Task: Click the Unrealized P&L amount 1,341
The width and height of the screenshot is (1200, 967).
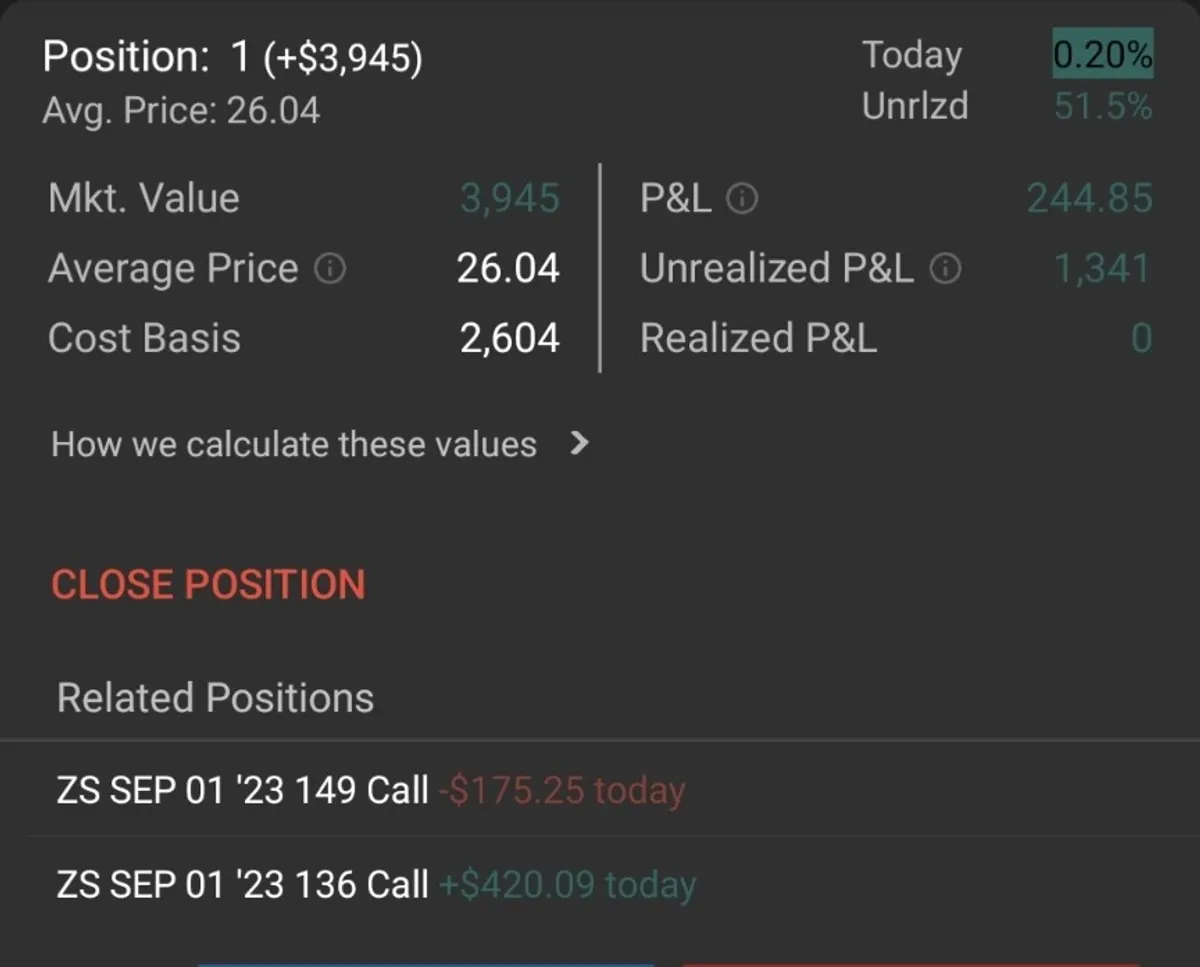Action: pos(1102,269)
